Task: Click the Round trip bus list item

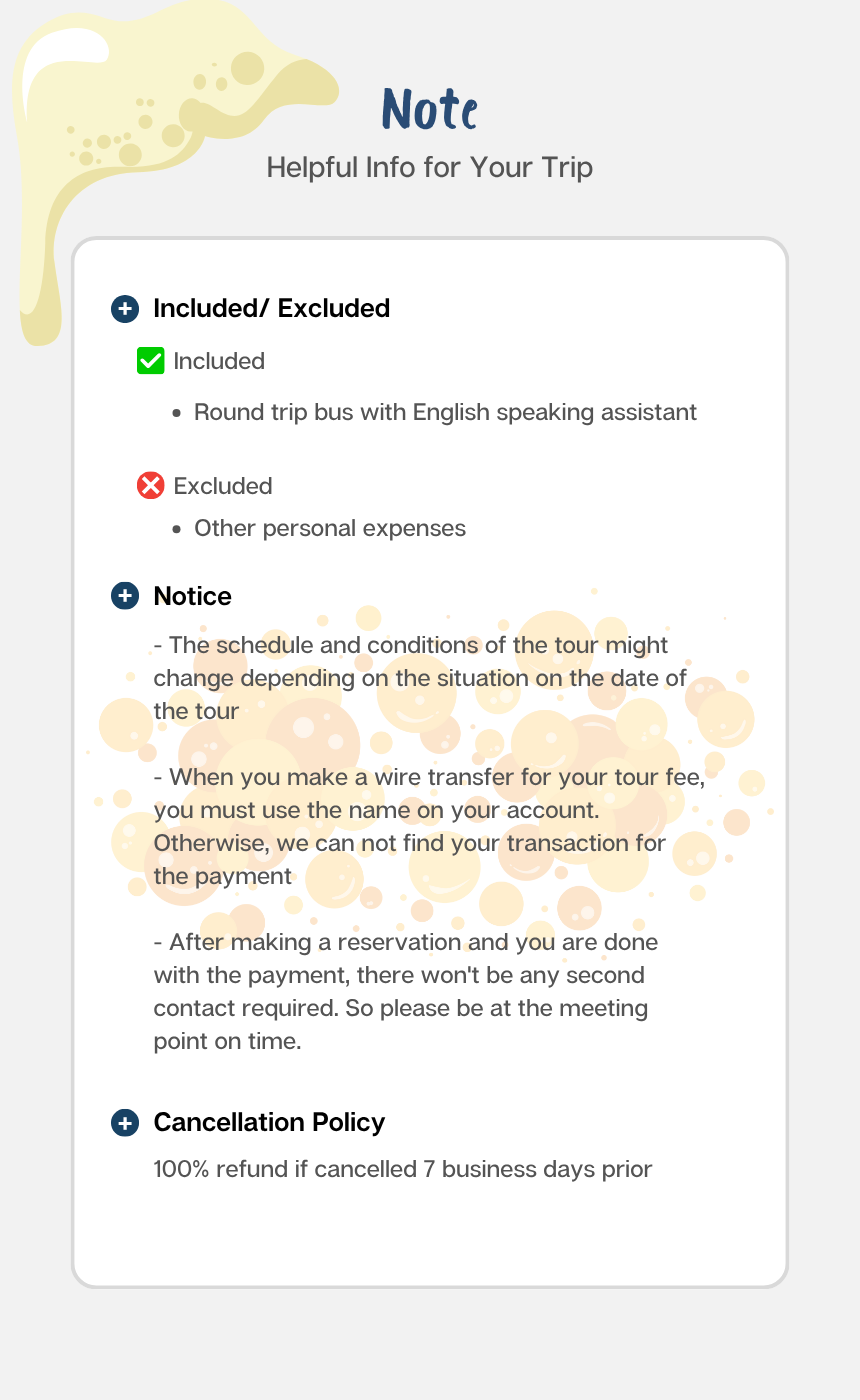Action: pos(445,412)
